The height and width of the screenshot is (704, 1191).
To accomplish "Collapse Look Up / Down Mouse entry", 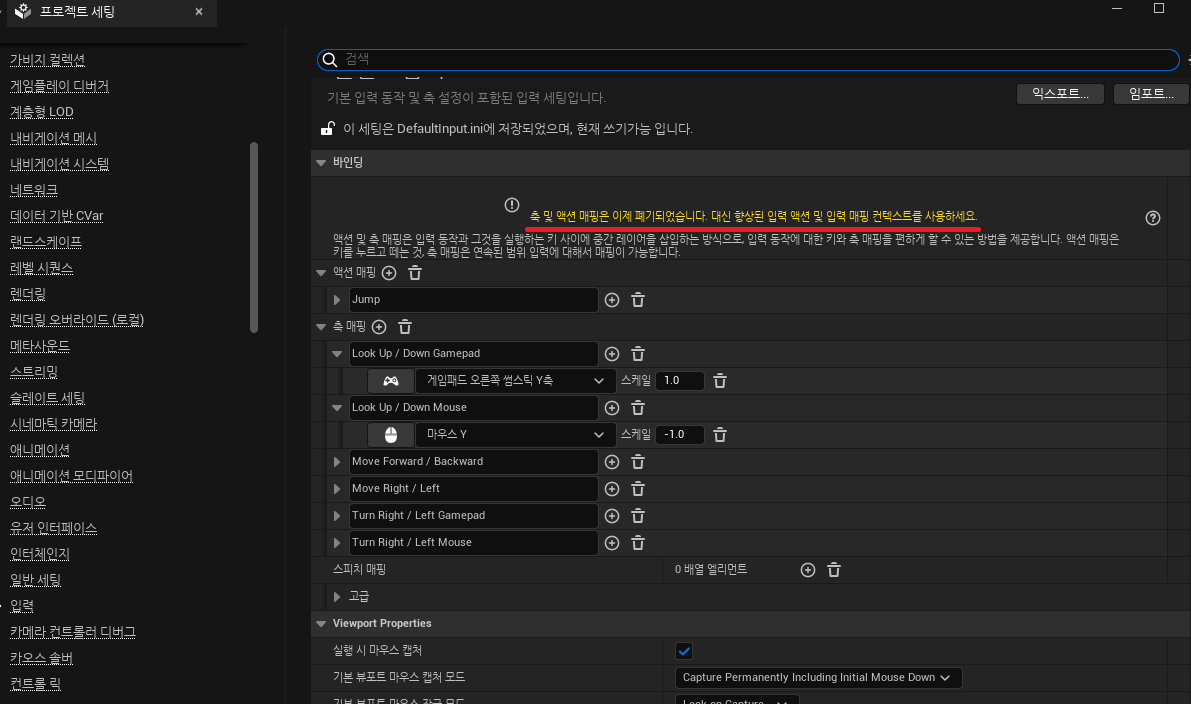I will click(x=336, y=408).
